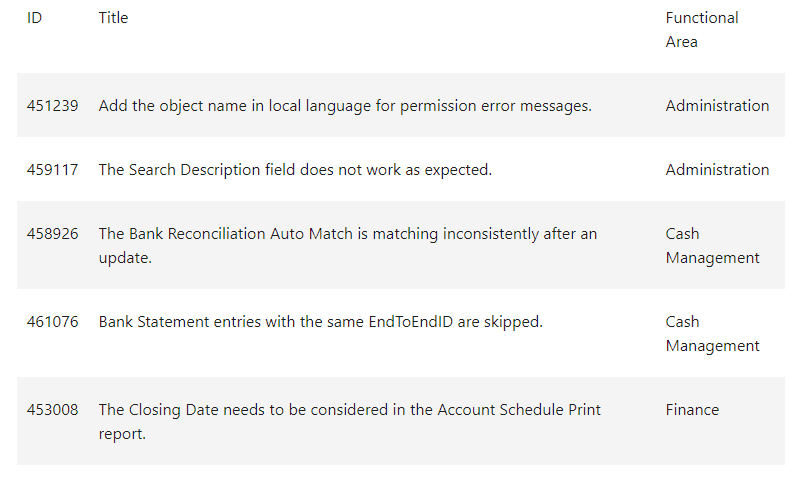Click Administration cell for row 459117
The width and height of the screenshot is (803, 479).
click(717, 170)
